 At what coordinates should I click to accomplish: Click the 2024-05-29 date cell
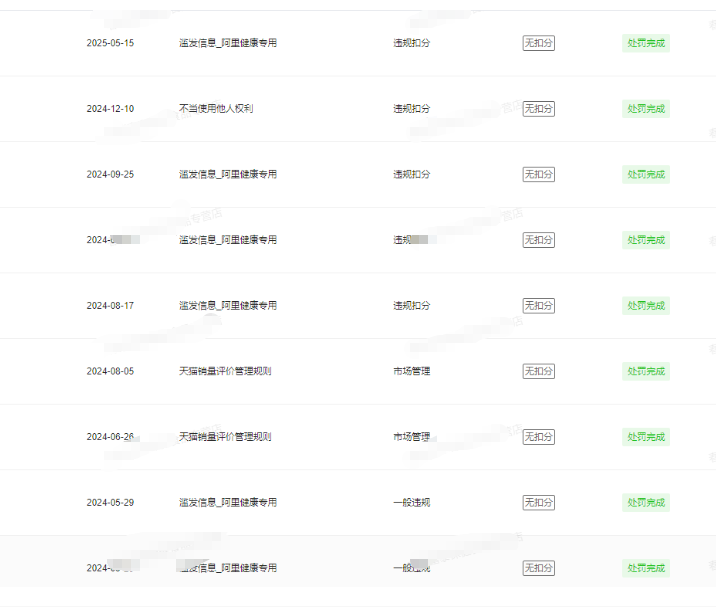coord(110,502)
